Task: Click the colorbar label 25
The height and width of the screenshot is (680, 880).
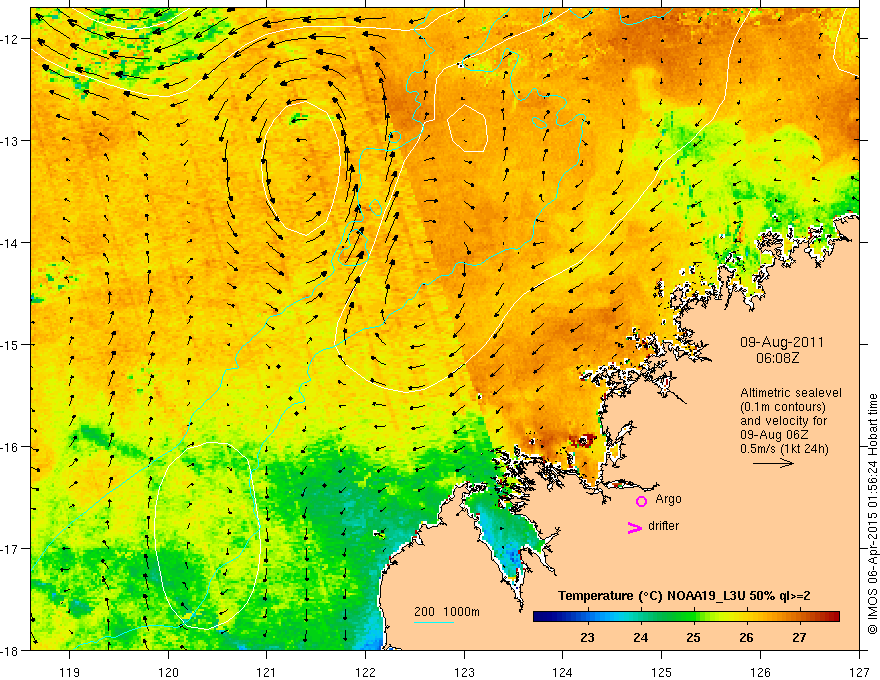Action: pyautogui.click(x=694, y=638)
